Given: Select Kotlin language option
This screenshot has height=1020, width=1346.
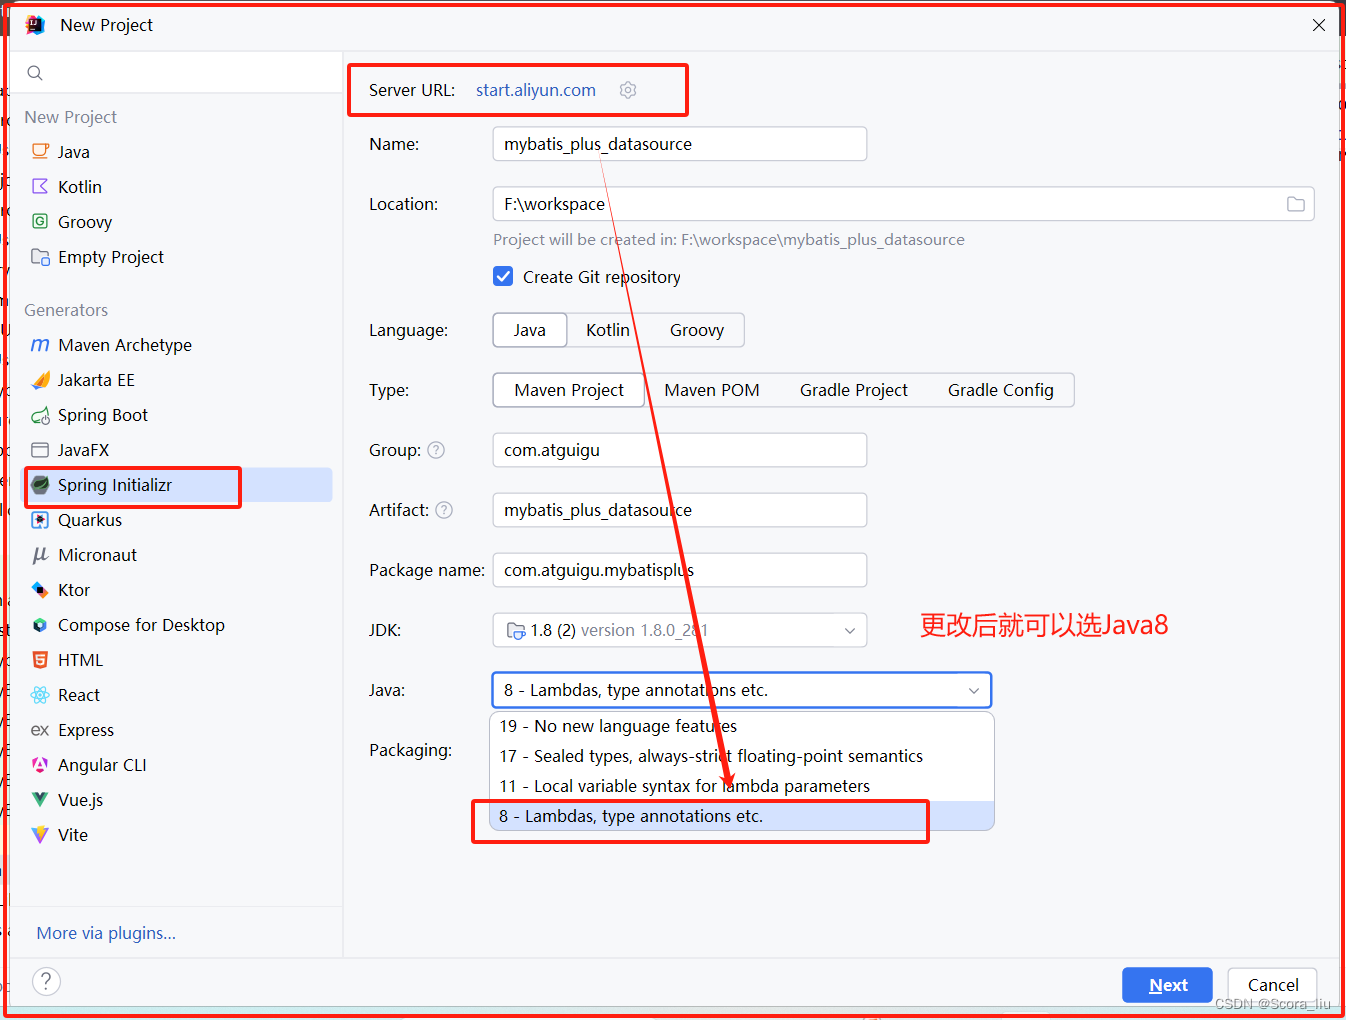Looking at the screenshot, I should [608, 330].
